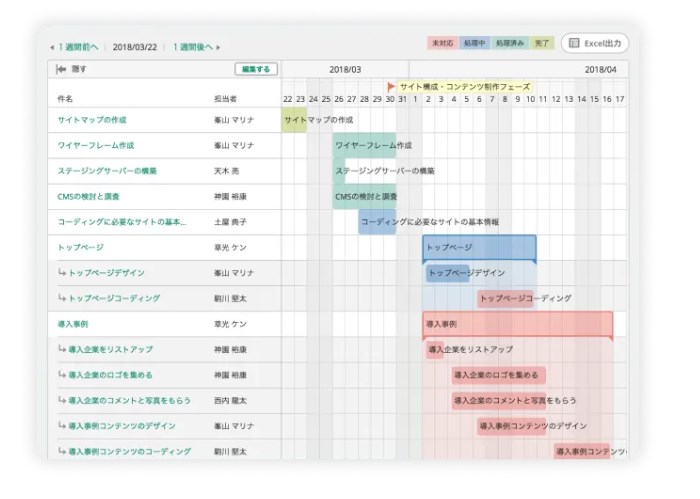700x499 pixels.
Task: Click subtask arrow icon beside トップページコーディング
Action: pyautogui.click(x=62, y=299)
